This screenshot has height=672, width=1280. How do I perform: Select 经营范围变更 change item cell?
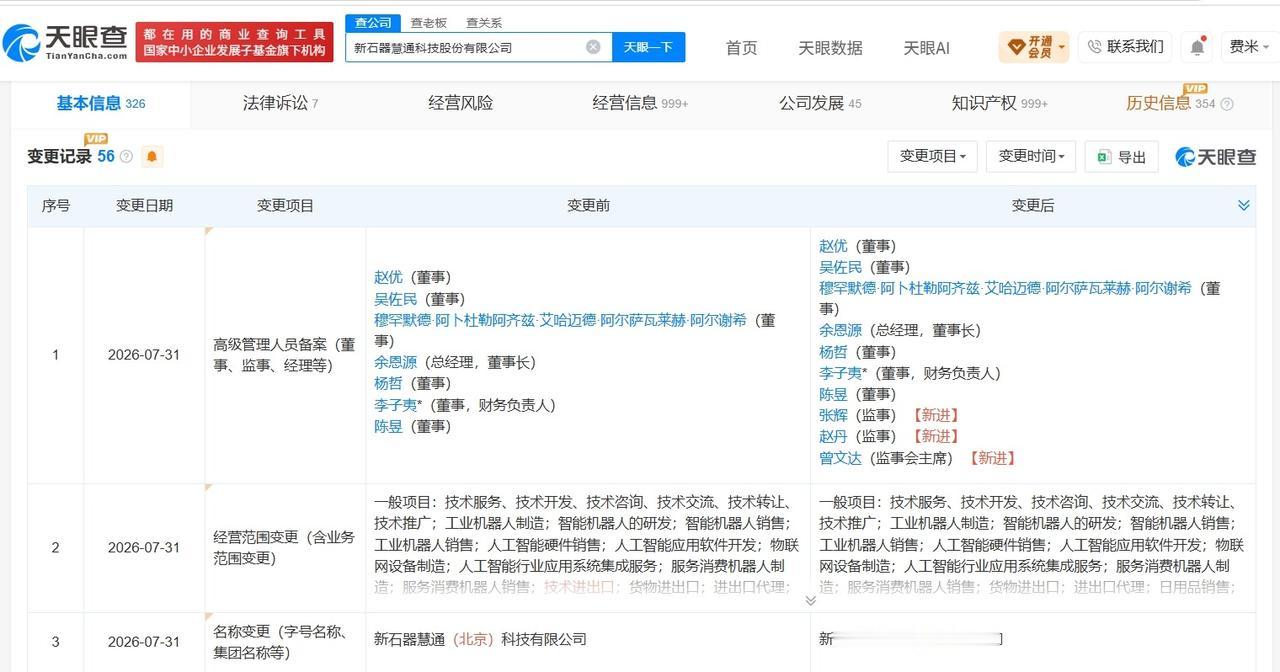285,548
